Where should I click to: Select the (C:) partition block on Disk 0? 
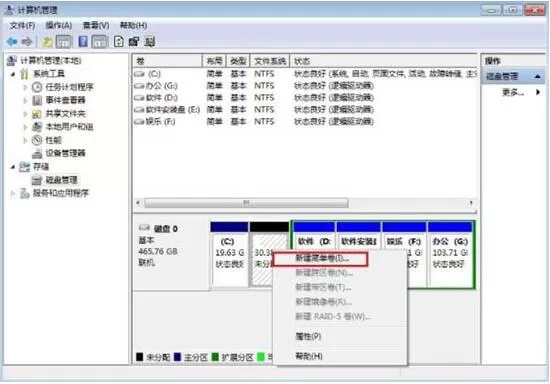click(229, 255)
